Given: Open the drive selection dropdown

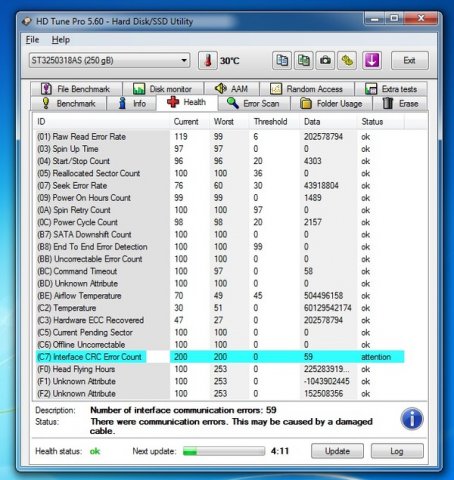Looking at the screenshot, I should [109, 60].
